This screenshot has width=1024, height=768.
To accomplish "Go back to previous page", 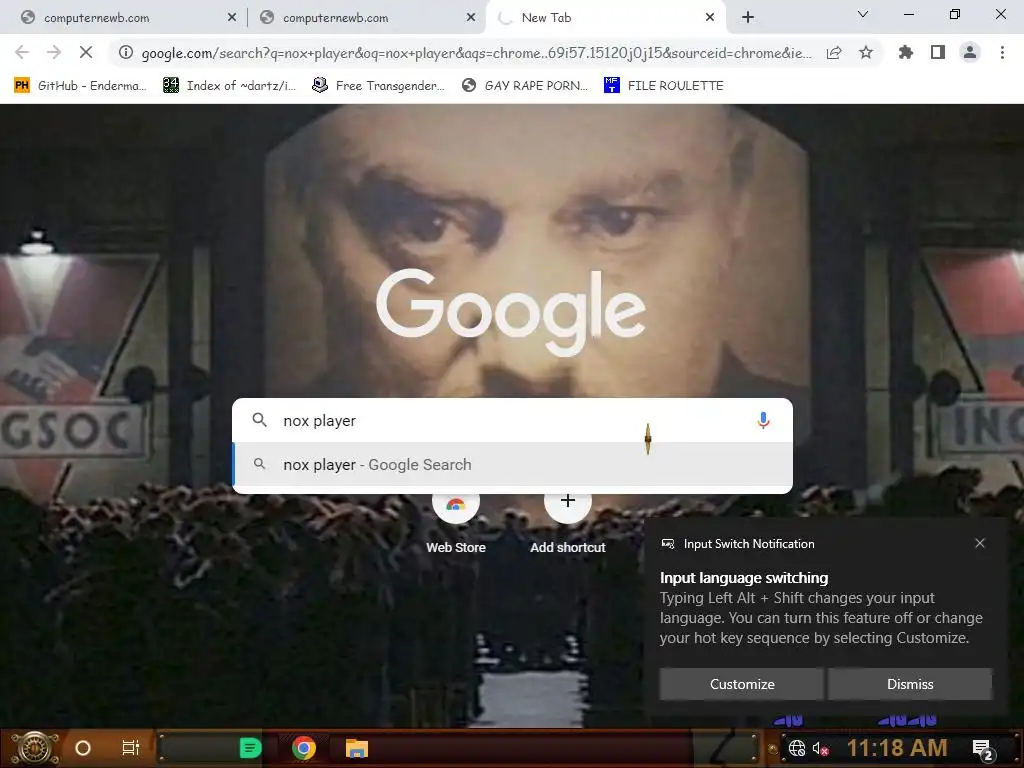I will click(22, 52).
